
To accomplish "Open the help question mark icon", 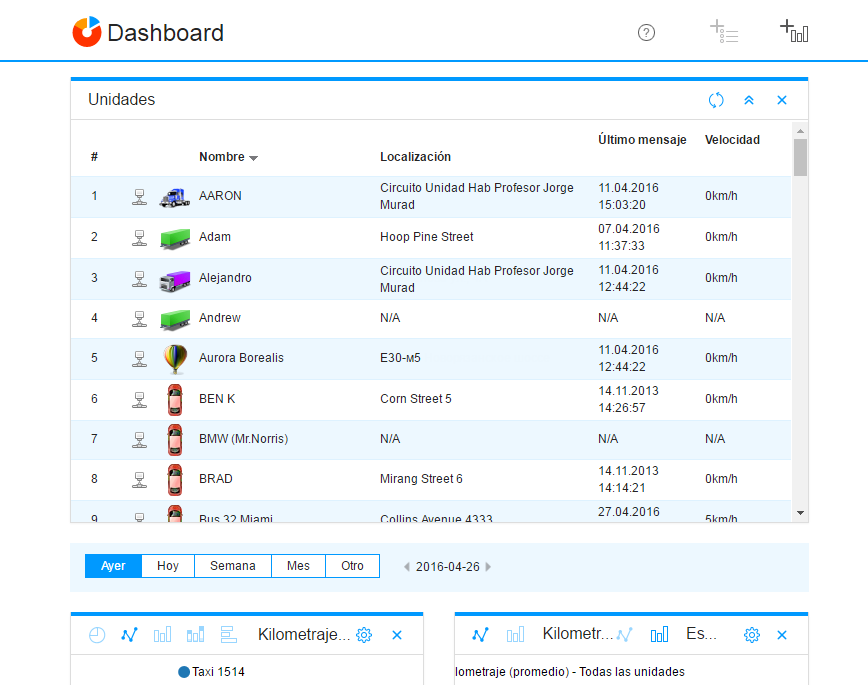I will click(646, 33).
